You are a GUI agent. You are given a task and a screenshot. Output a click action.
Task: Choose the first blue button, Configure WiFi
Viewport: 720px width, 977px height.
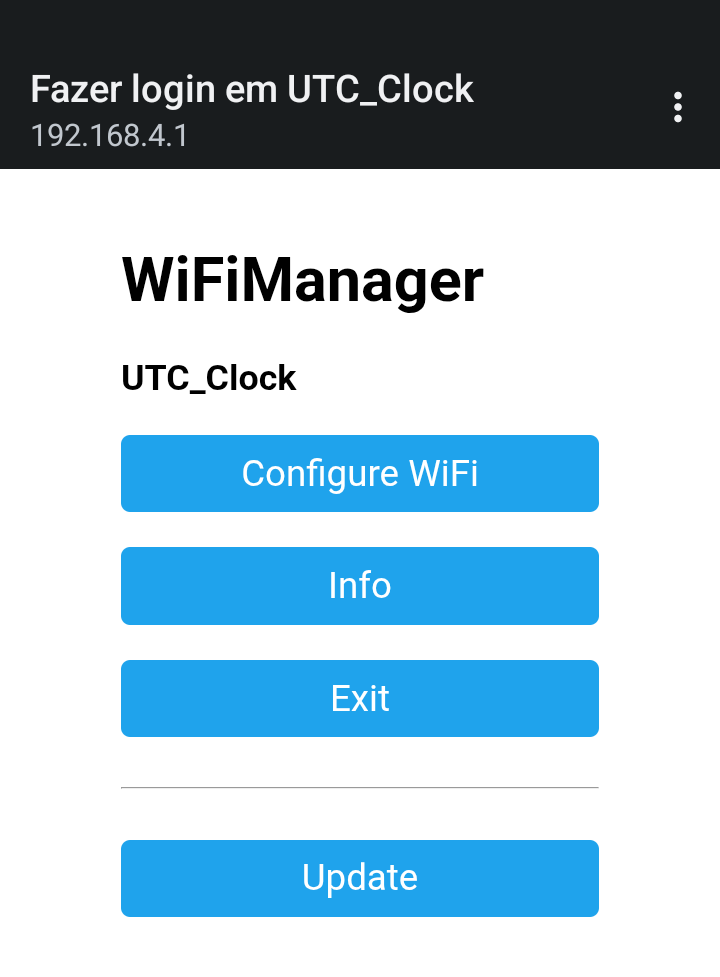click(x=360, y=474)
